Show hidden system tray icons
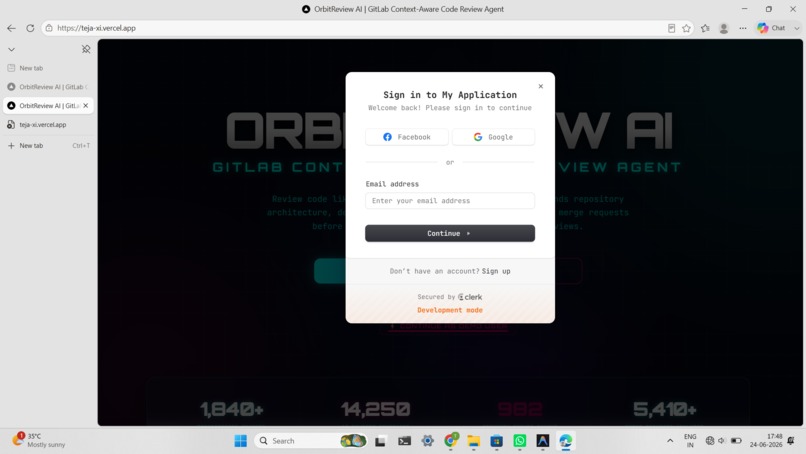 click(x=670, y=441)
